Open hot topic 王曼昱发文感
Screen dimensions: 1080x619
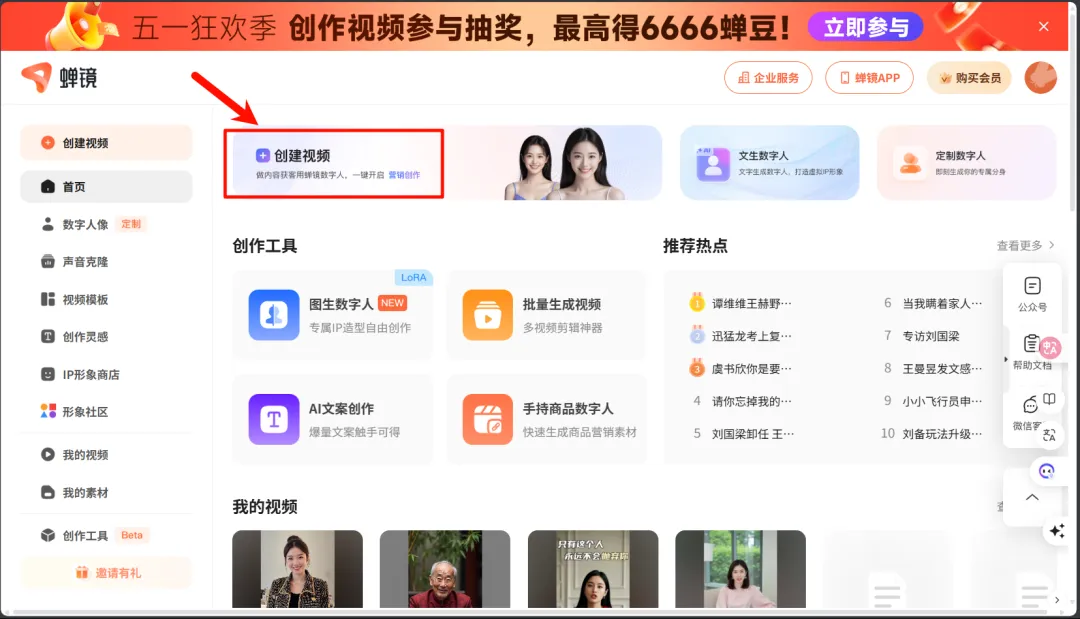click(942, 369)
